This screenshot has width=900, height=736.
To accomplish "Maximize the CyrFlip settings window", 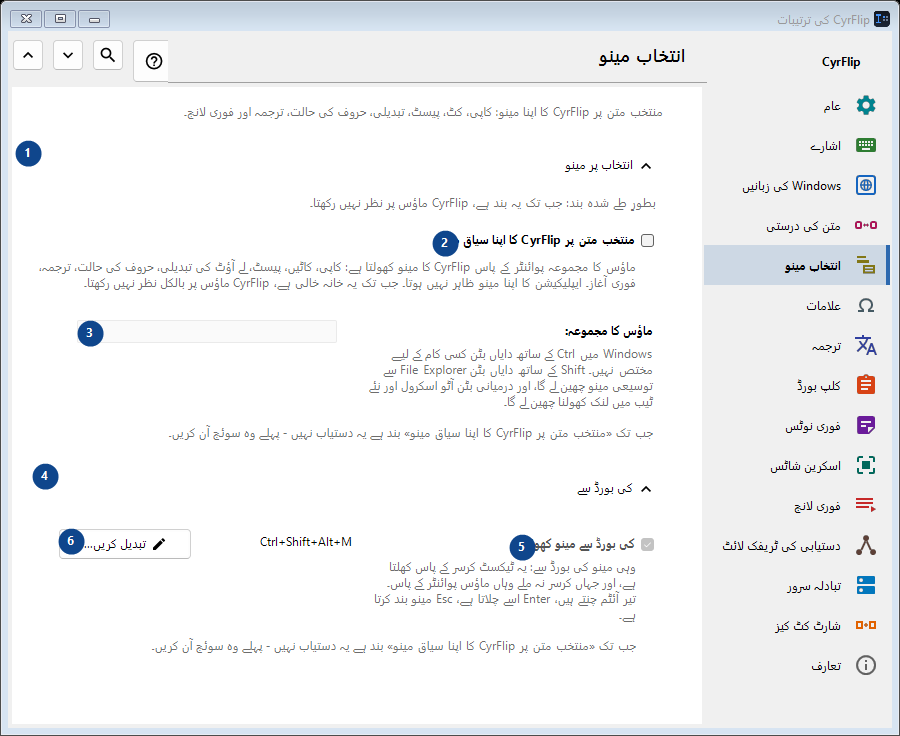I will pos(60,19).
